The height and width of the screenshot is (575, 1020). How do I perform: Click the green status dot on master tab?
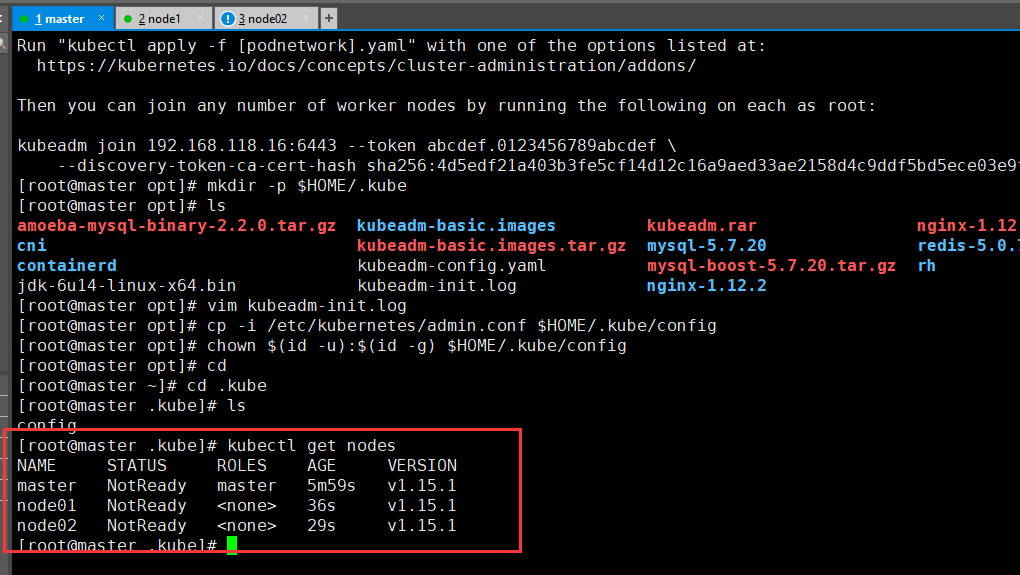[24, 19]
